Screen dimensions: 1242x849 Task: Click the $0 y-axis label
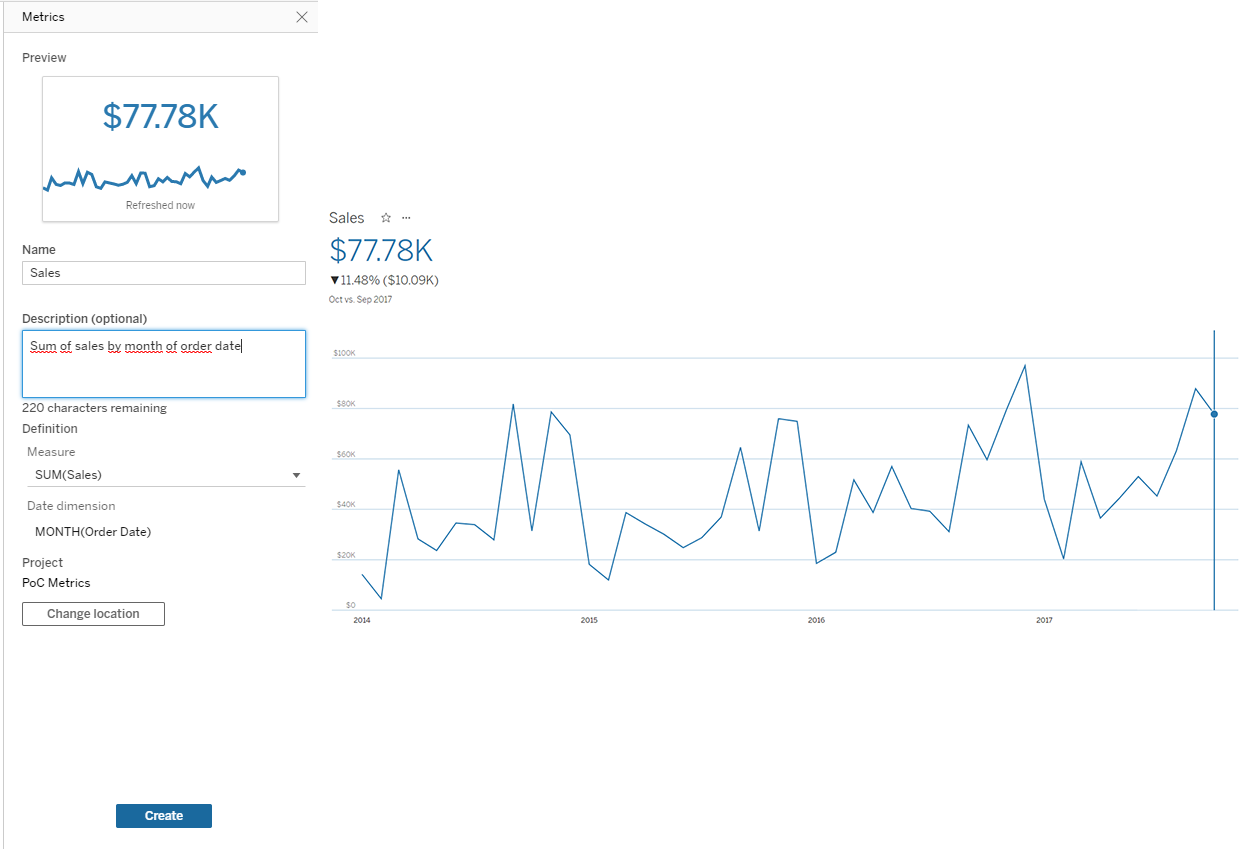click(350, 605)
